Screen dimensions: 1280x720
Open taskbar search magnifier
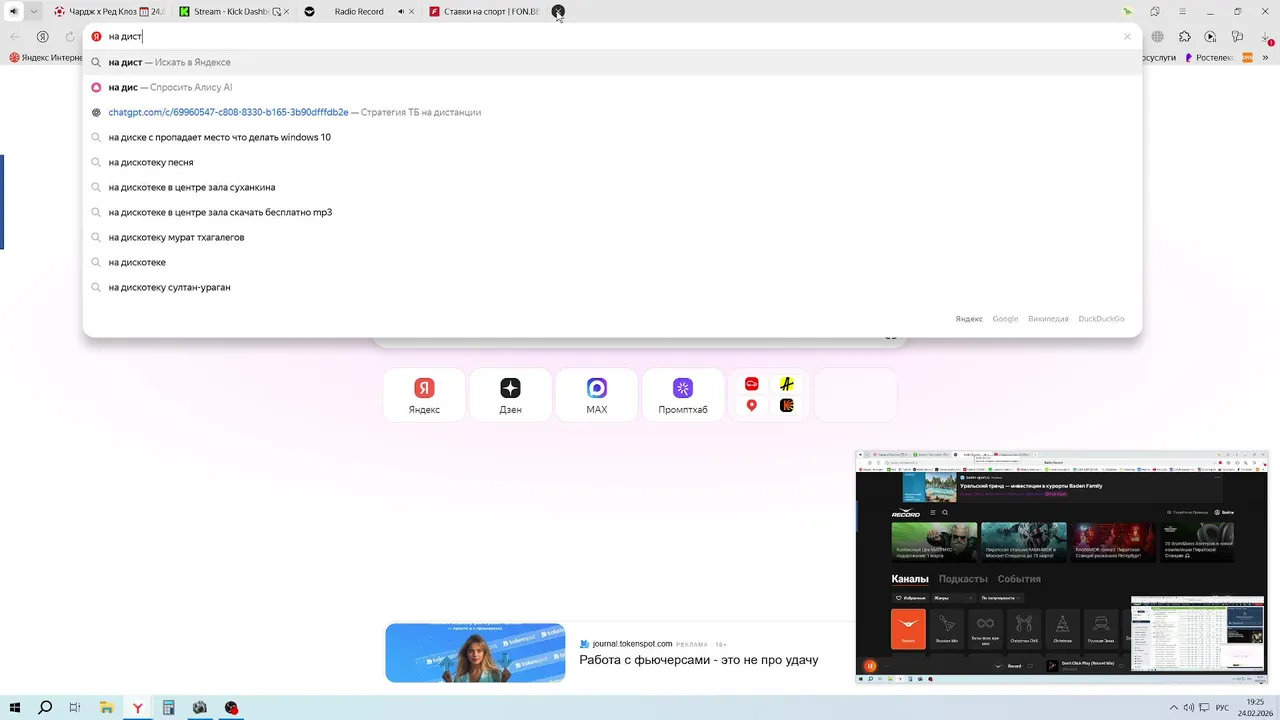pyautogui.click(x=45, y=708)
